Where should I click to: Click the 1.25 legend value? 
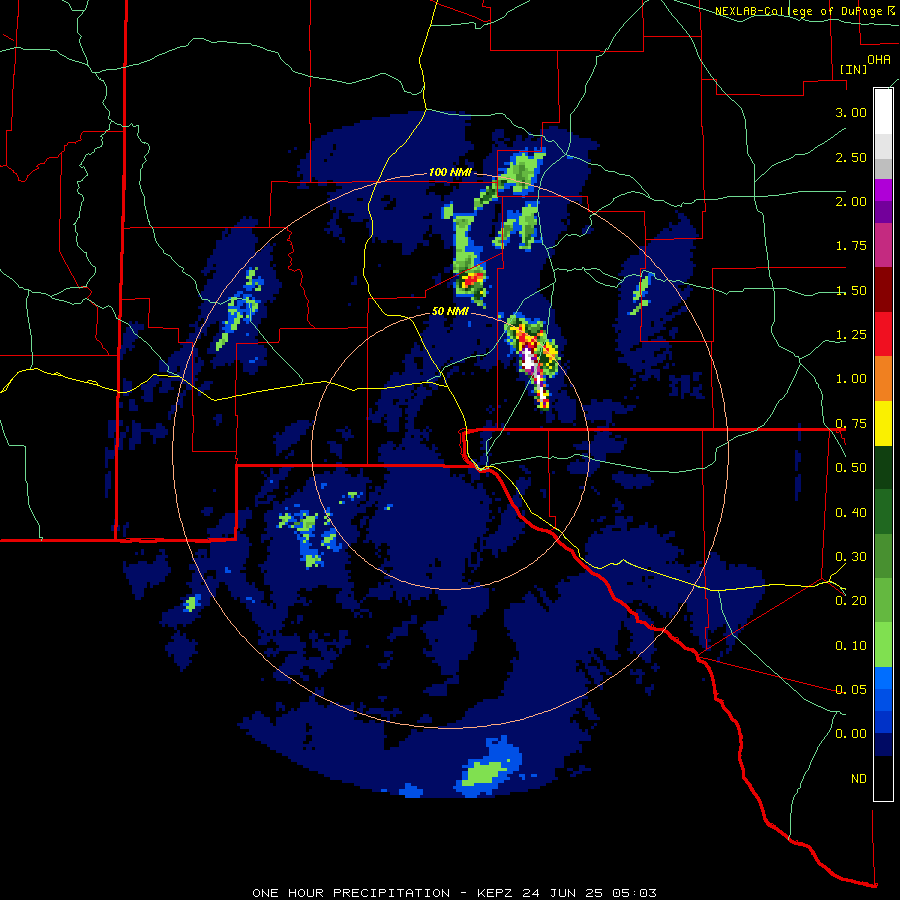pyautogui.click(x=851, y=335)
